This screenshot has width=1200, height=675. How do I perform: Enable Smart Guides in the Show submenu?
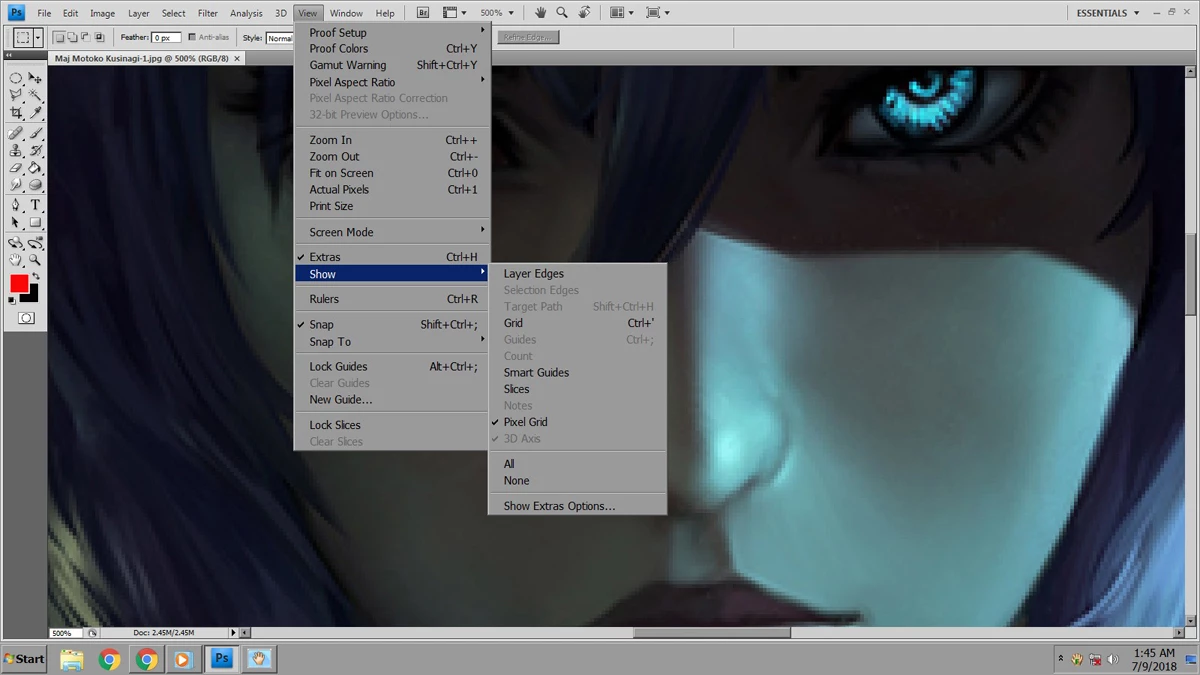pos(577,372)
